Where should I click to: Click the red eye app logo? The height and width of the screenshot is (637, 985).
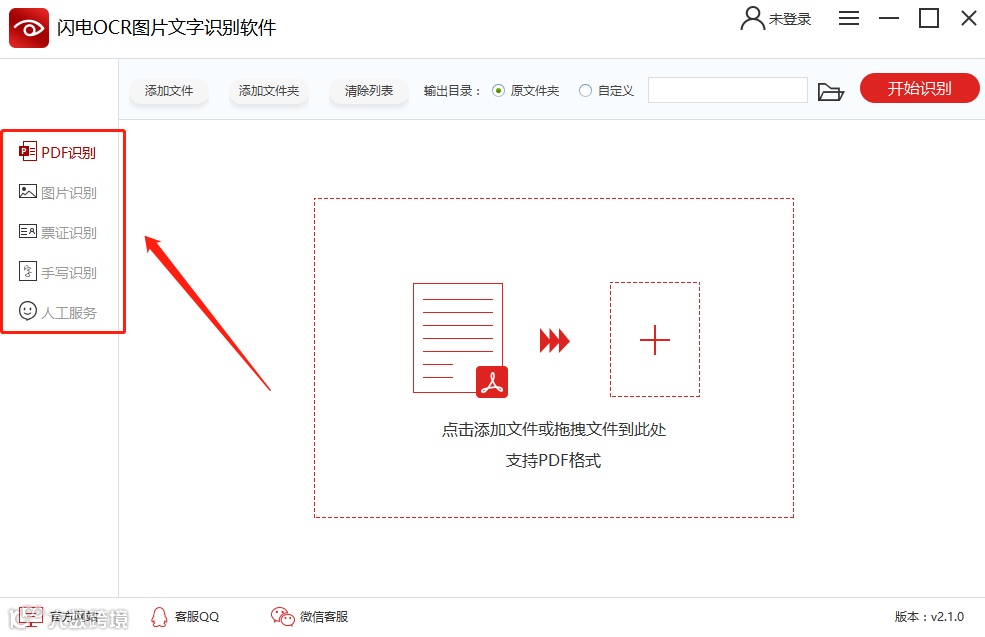coord(29,28)
